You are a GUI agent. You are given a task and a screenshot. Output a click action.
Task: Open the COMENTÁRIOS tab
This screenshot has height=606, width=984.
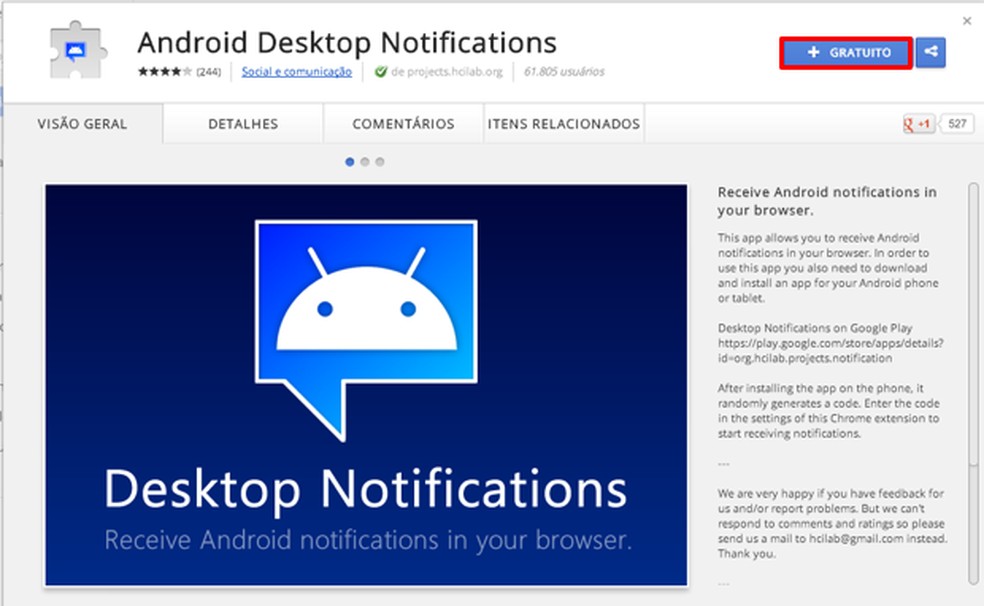404,124
